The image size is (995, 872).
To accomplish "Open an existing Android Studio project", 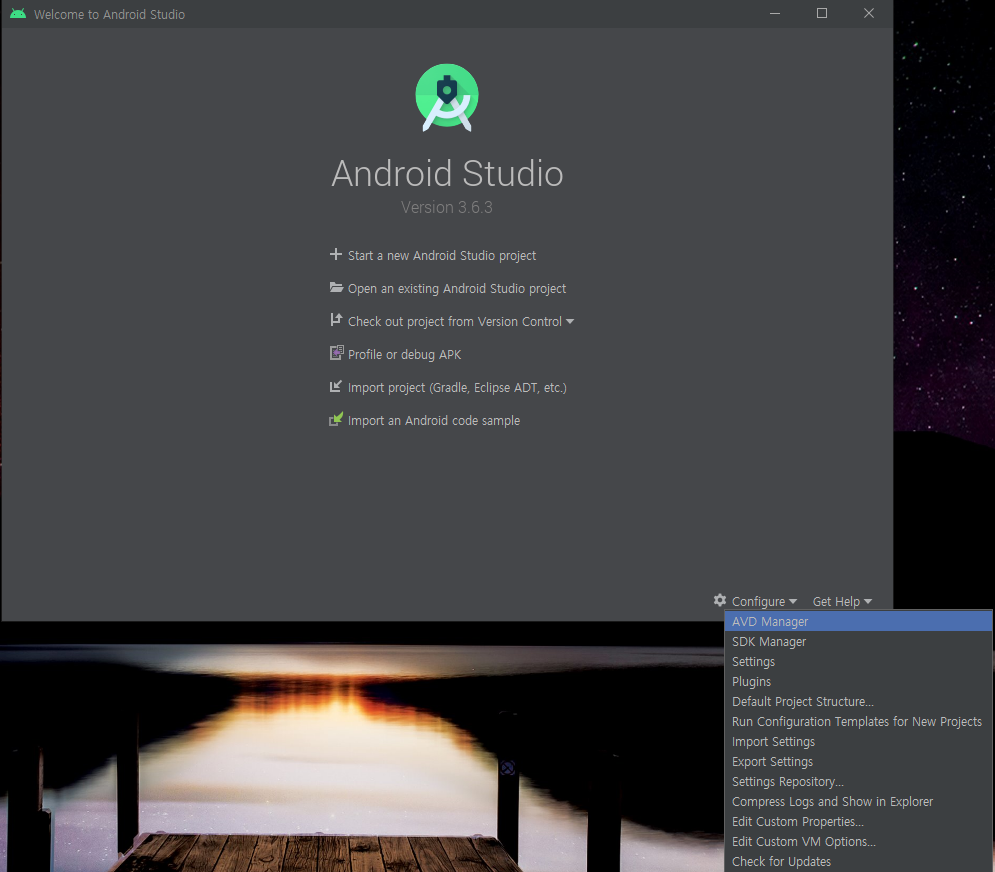I will click(457, 288).
